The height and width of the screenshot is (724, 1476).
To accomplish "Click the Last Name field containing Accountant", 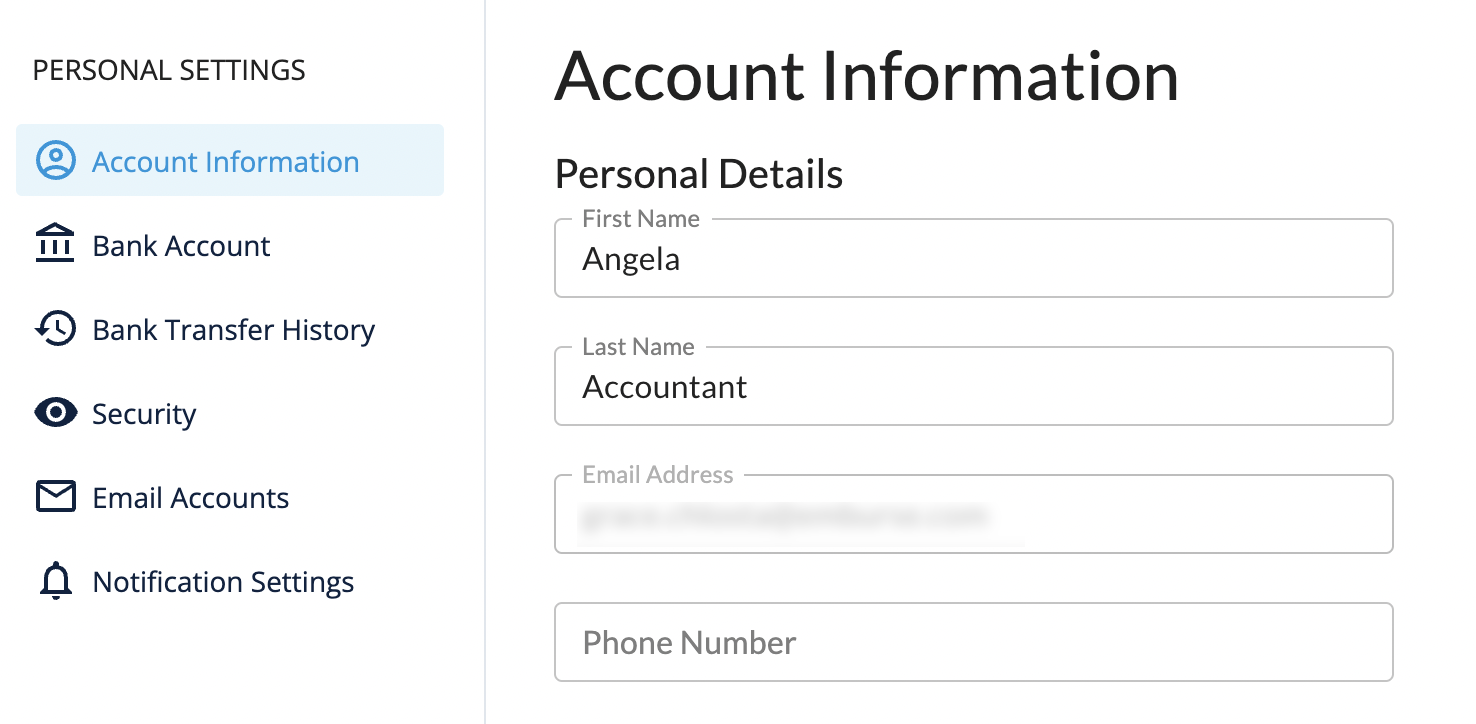I will click(973, 388).
